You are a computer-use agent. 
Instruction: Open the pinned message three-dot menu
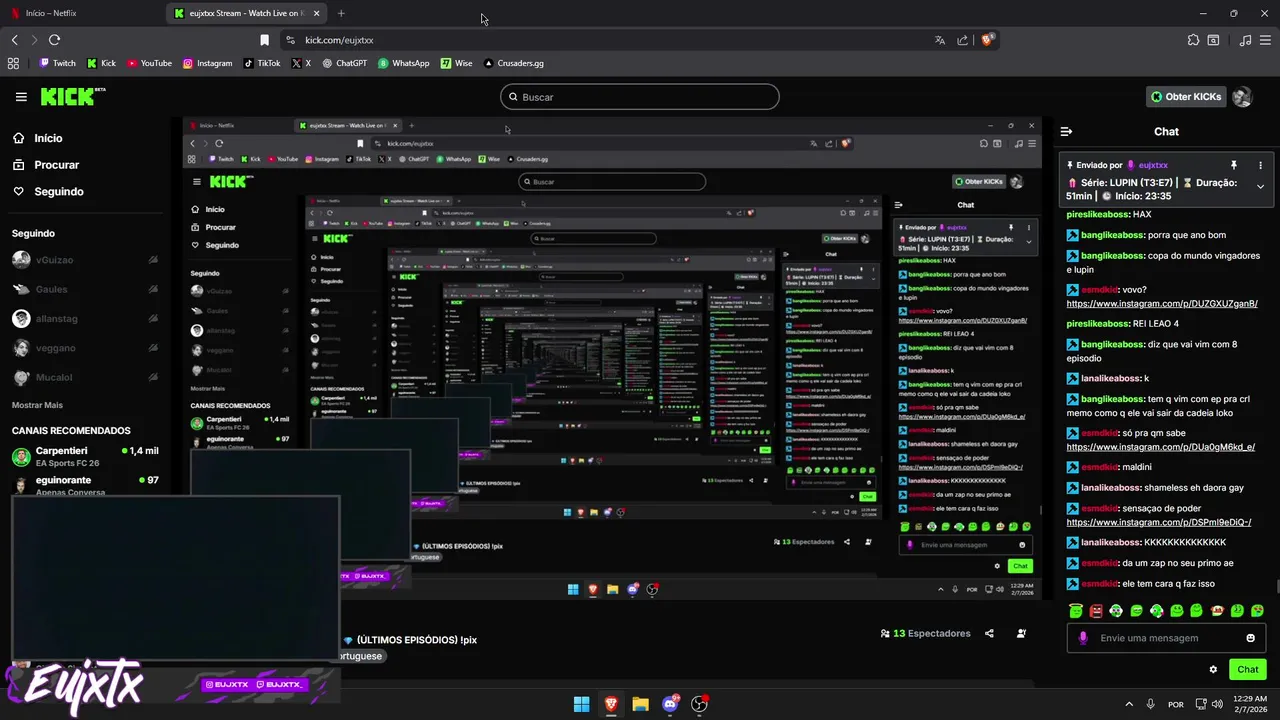tap(1260, 165)
